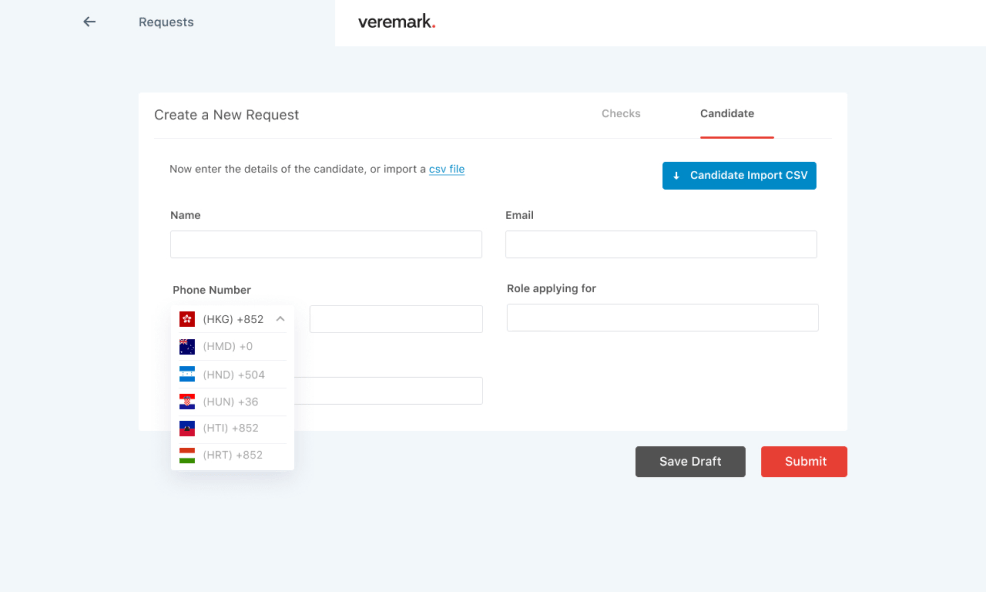Image resolution: width=986 pixels, height=592 pixels.
Task: Click the flag icon beside HRT
Action: click(x=187, y=455)
